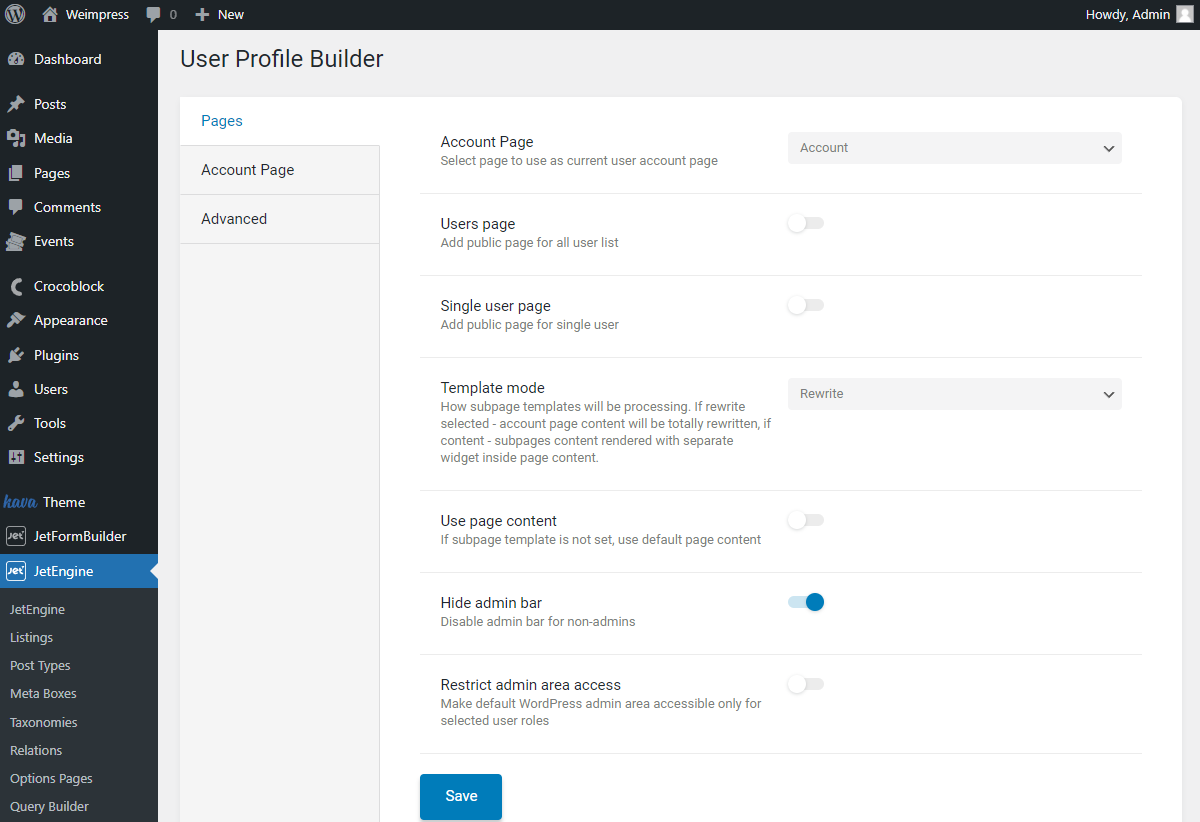Click the comments bubble in the top bar
The height and width of the screenshot is (822, 1200).
[156, 14]
